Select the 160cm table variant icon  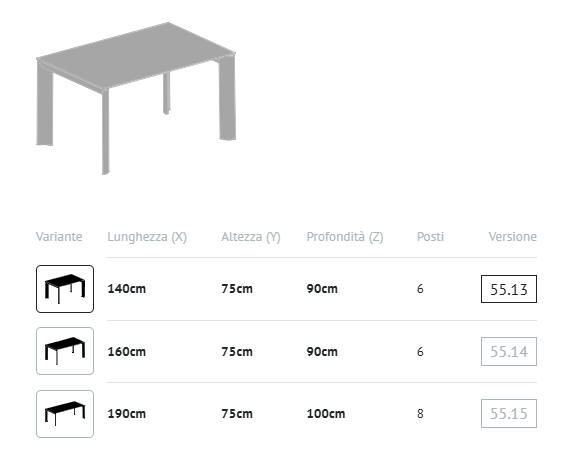click(65, 351)
